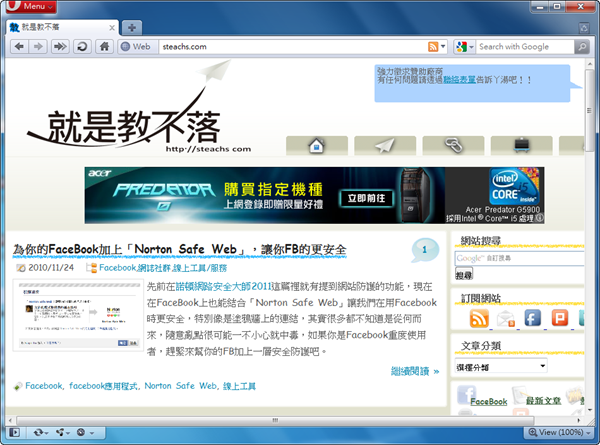Click the chain links navigation tab
The image size is (600, 445).
(x=453, y=146)
